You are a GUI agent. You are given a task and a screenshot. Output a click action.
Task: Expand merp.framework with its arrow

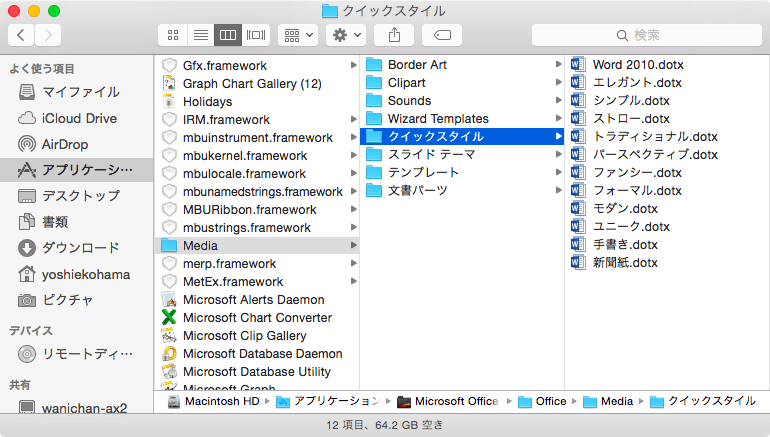[x=354, y=264]
